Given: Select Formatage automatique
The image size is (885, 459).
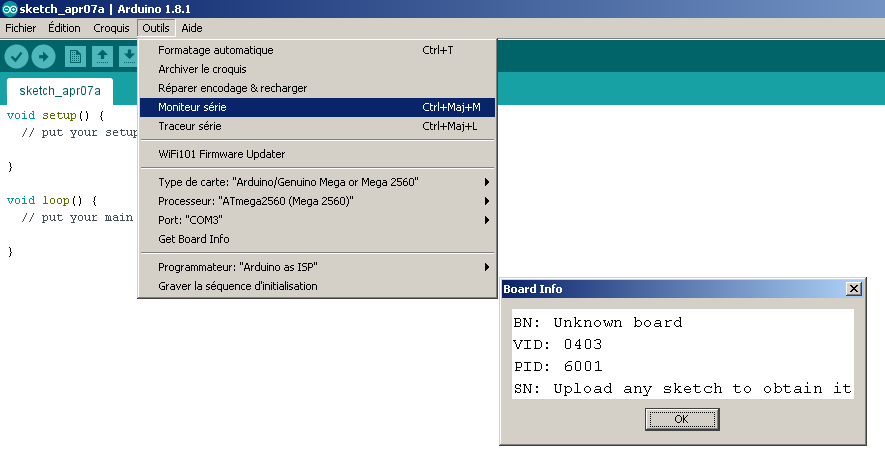Looking at the screenshot, I should coord(317,50).
